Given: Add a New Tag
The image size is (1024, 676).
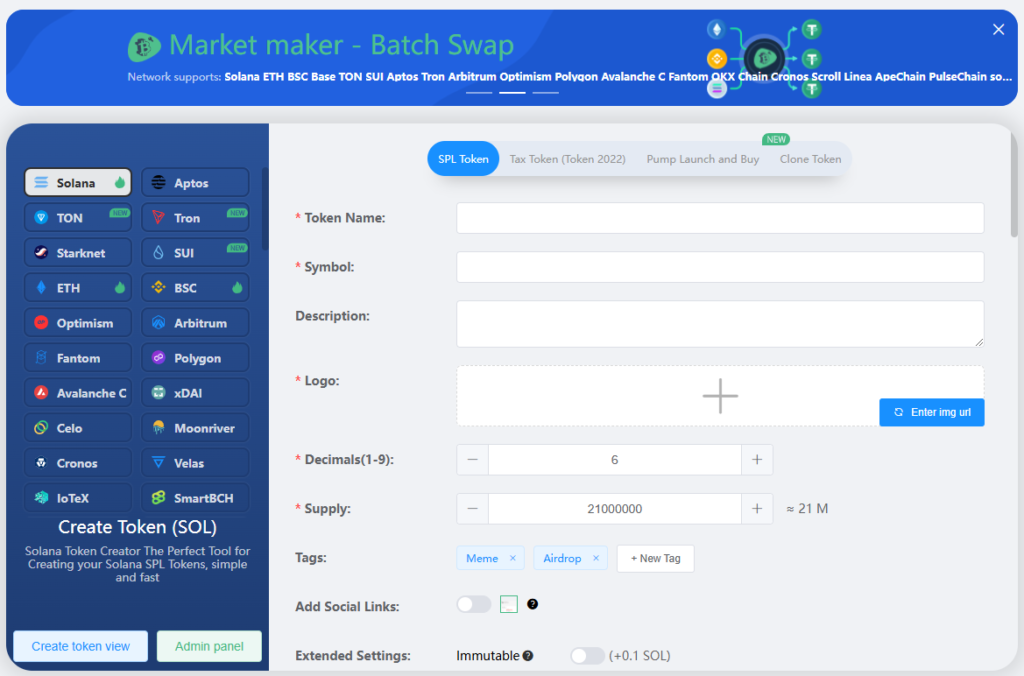Looking at the screenshot, I should (x=656, y=558).
